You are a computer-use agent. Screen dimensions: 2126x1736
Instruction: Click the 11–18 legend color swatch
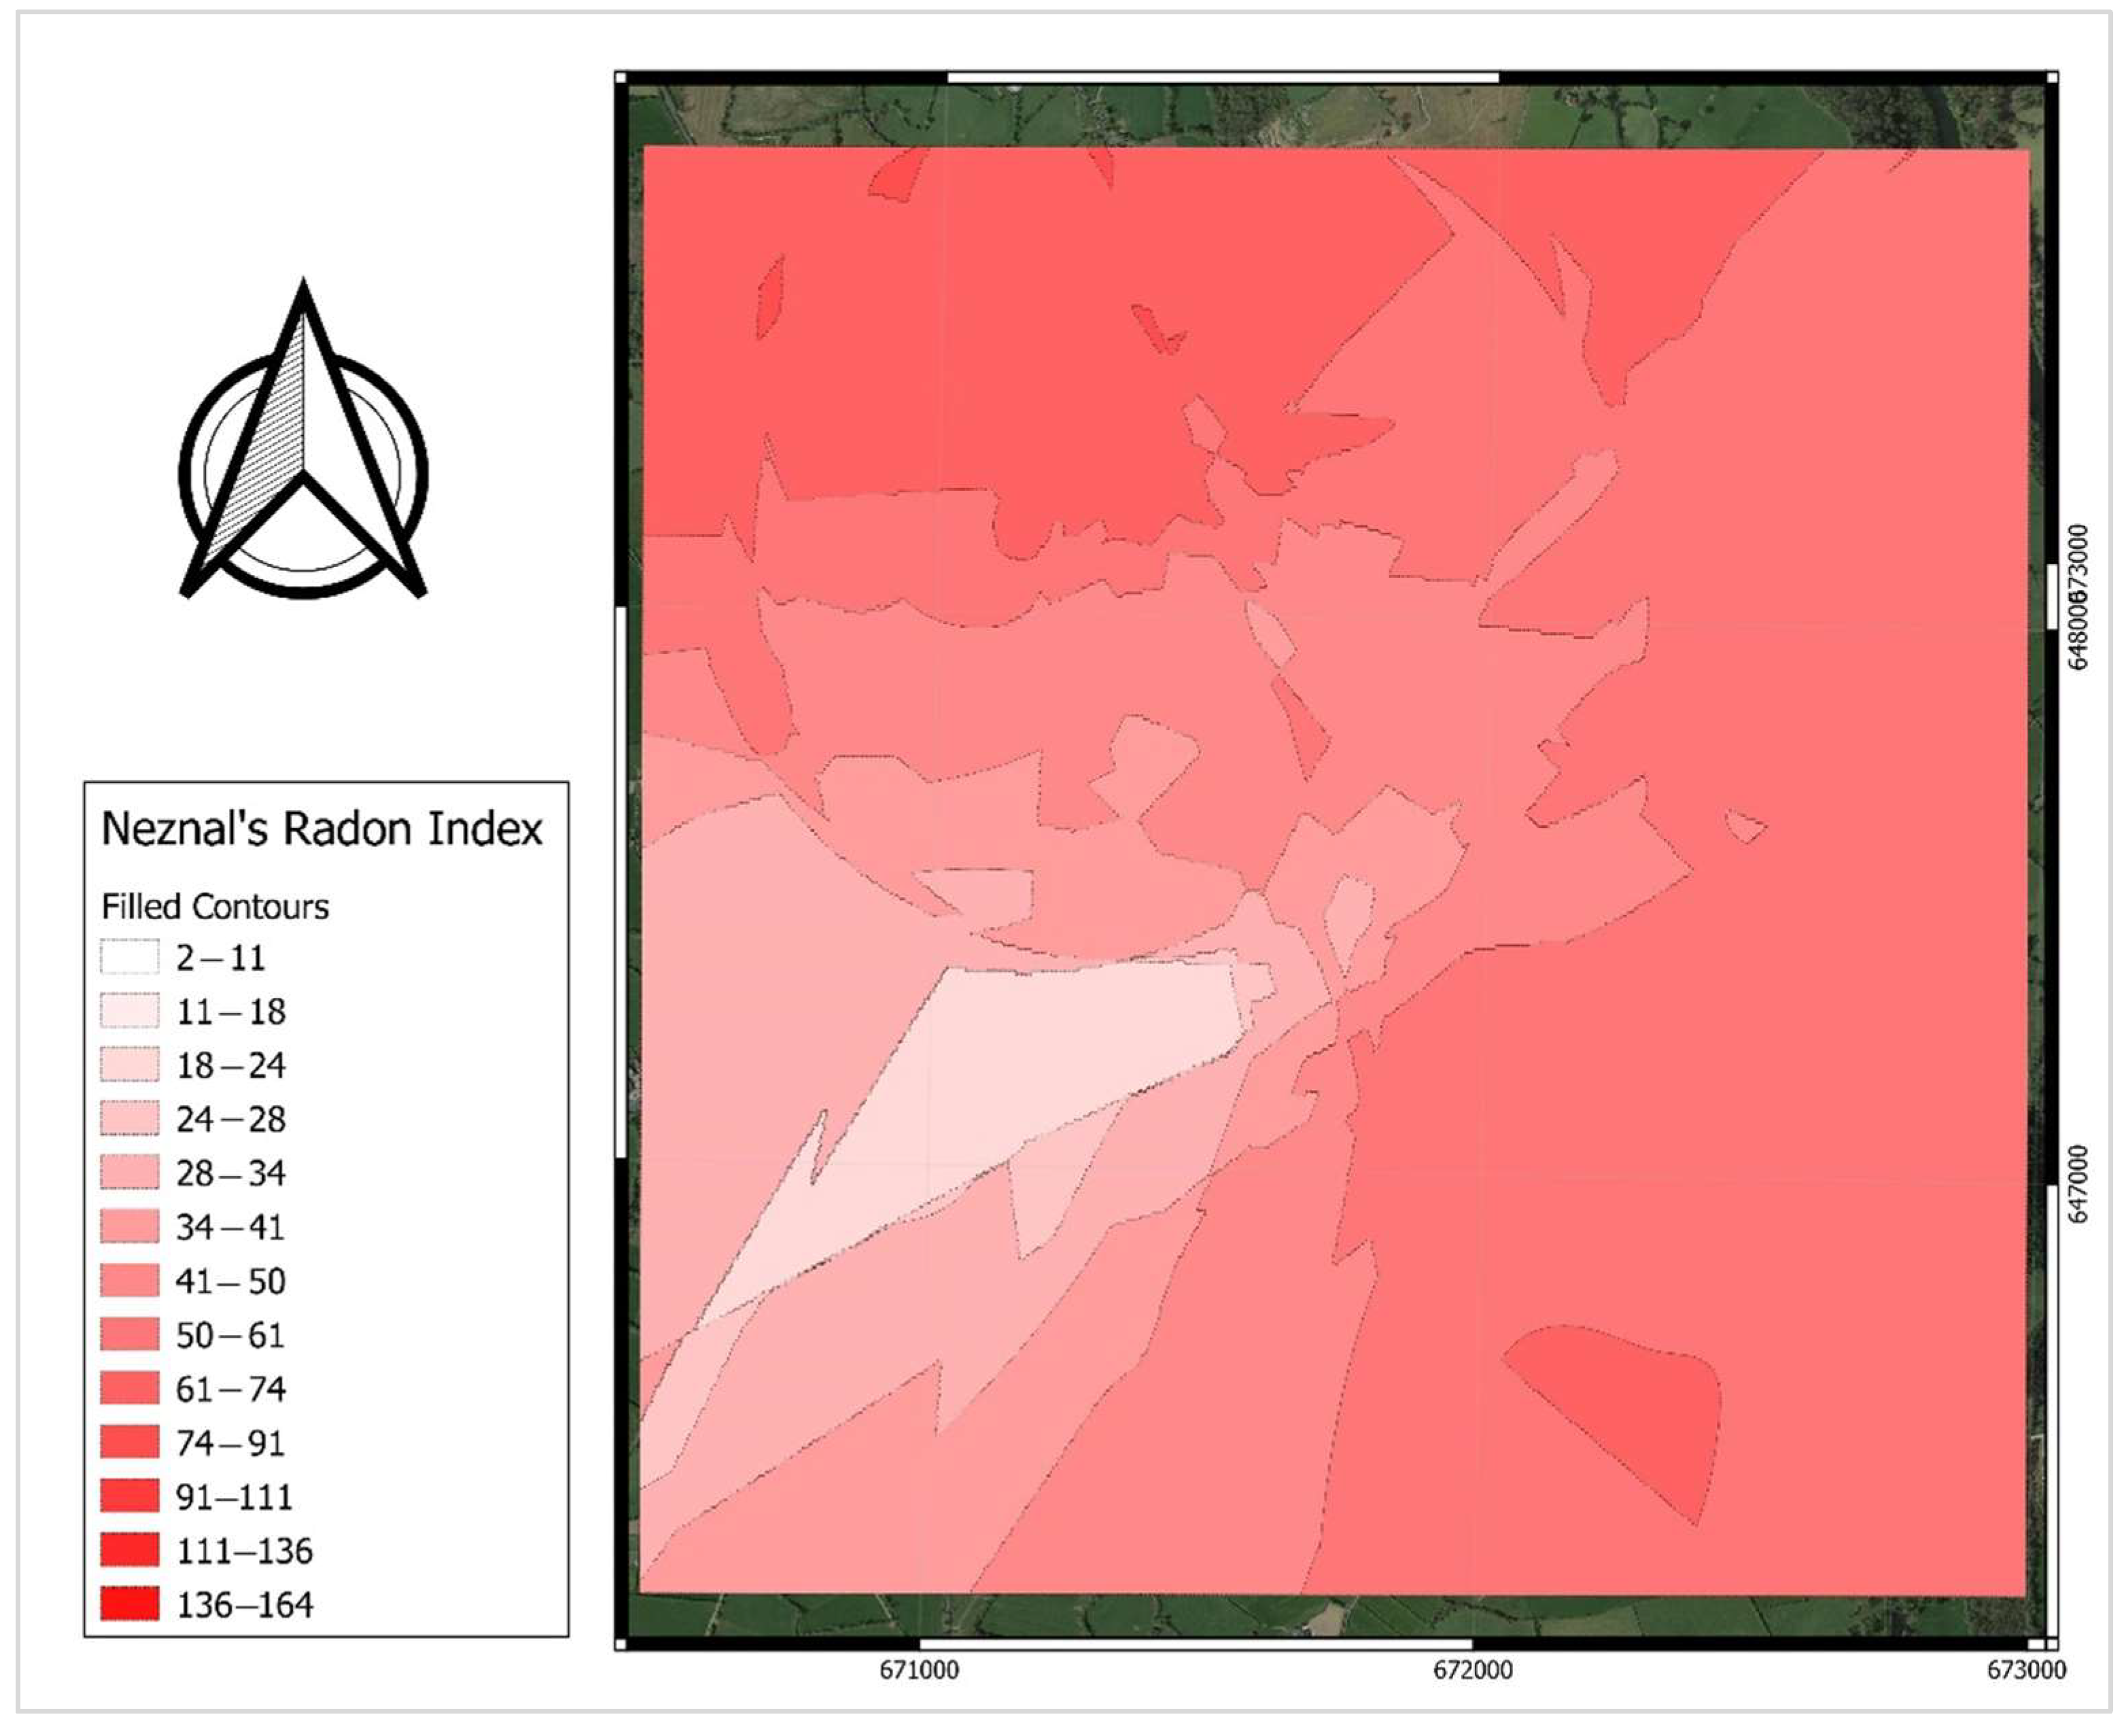(x=129, y=1011)
